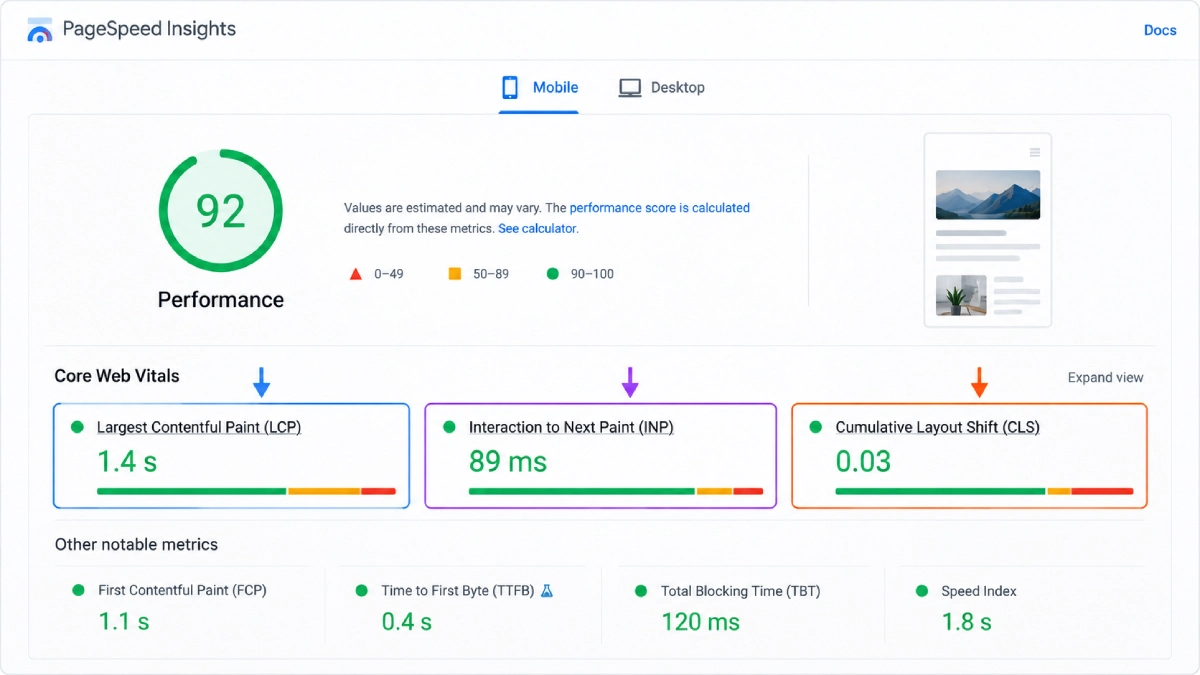The image size is (1200, 675).
Task: Click the green dot beside Time to First Byte
Action: (x=362, y=590)
